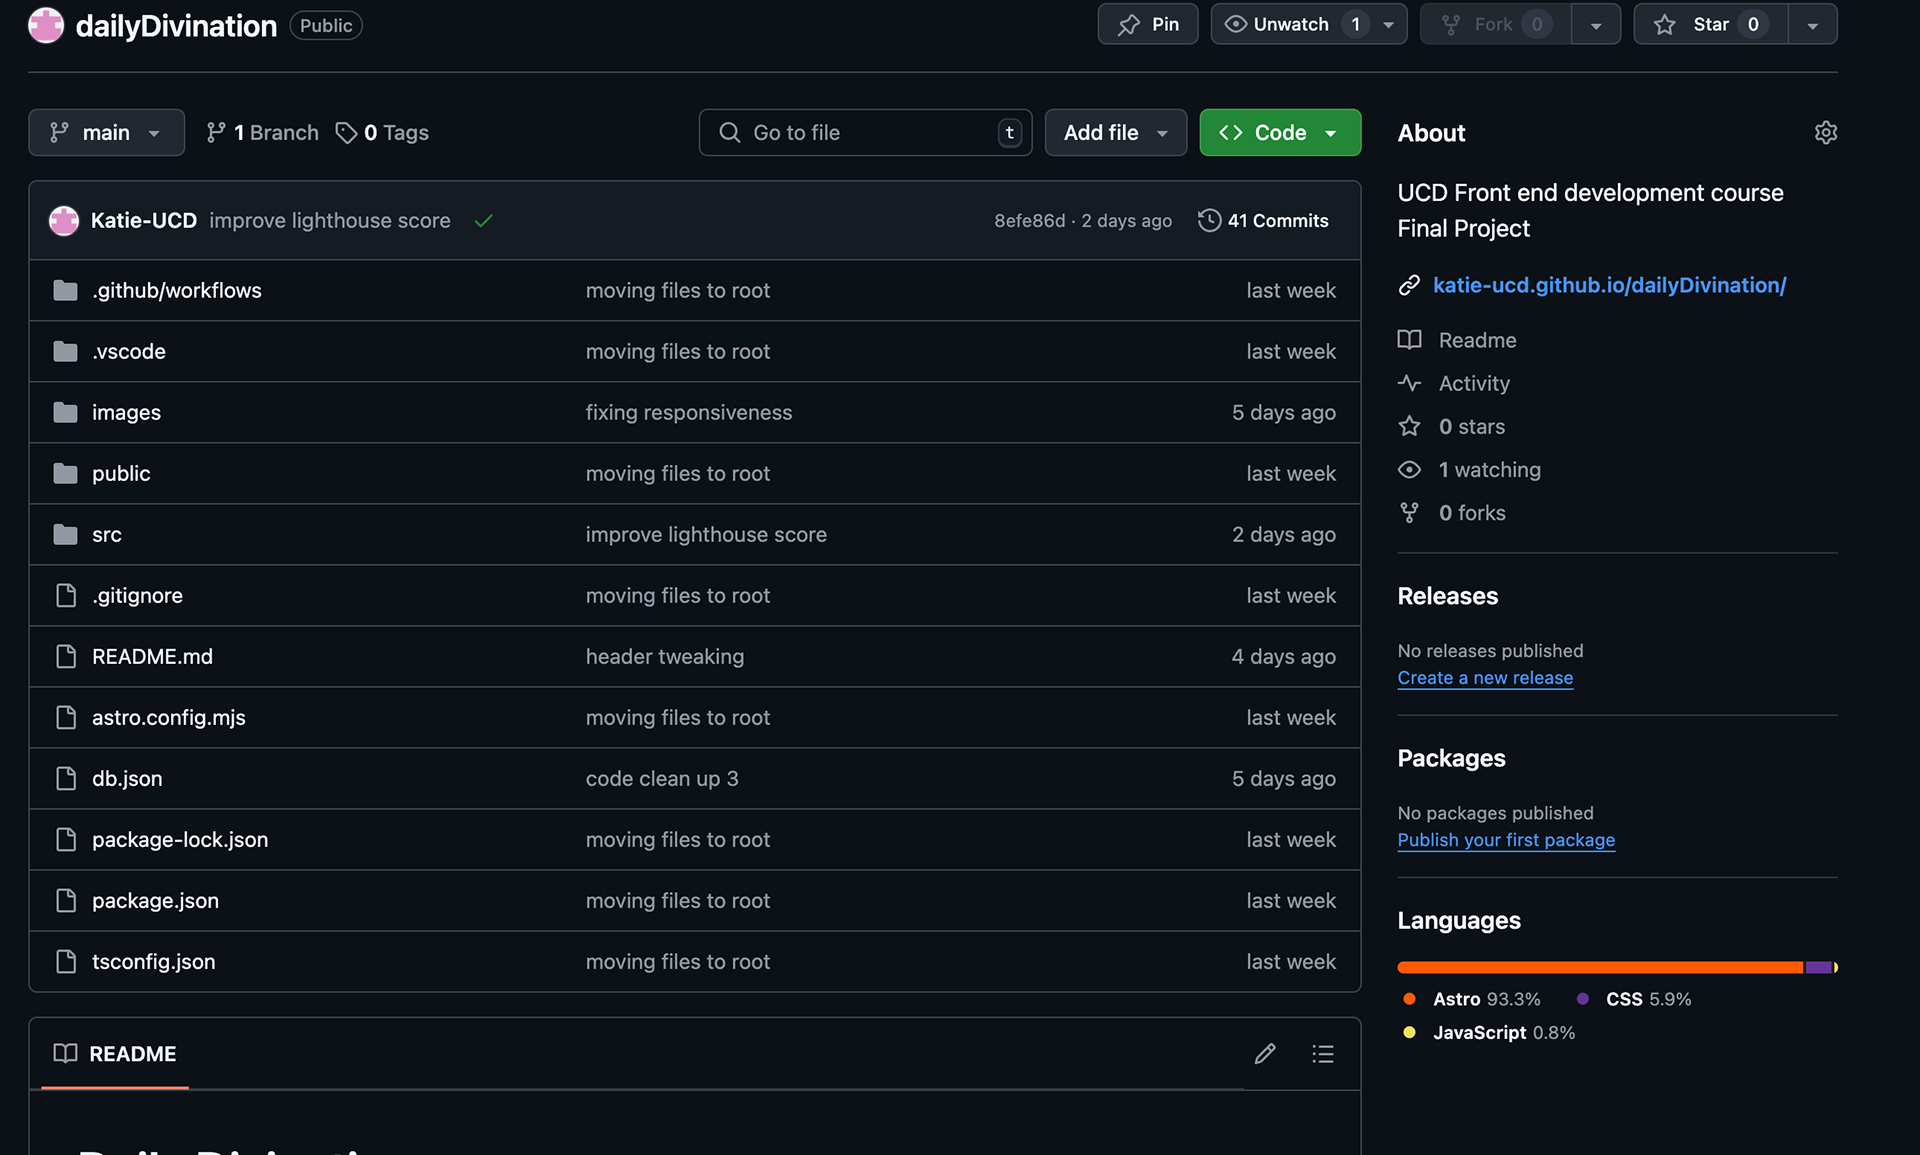This screenshot has width=1920, height=1155.
Task: Open the 'code clean up 3' commit message
Action: [662, 779]
